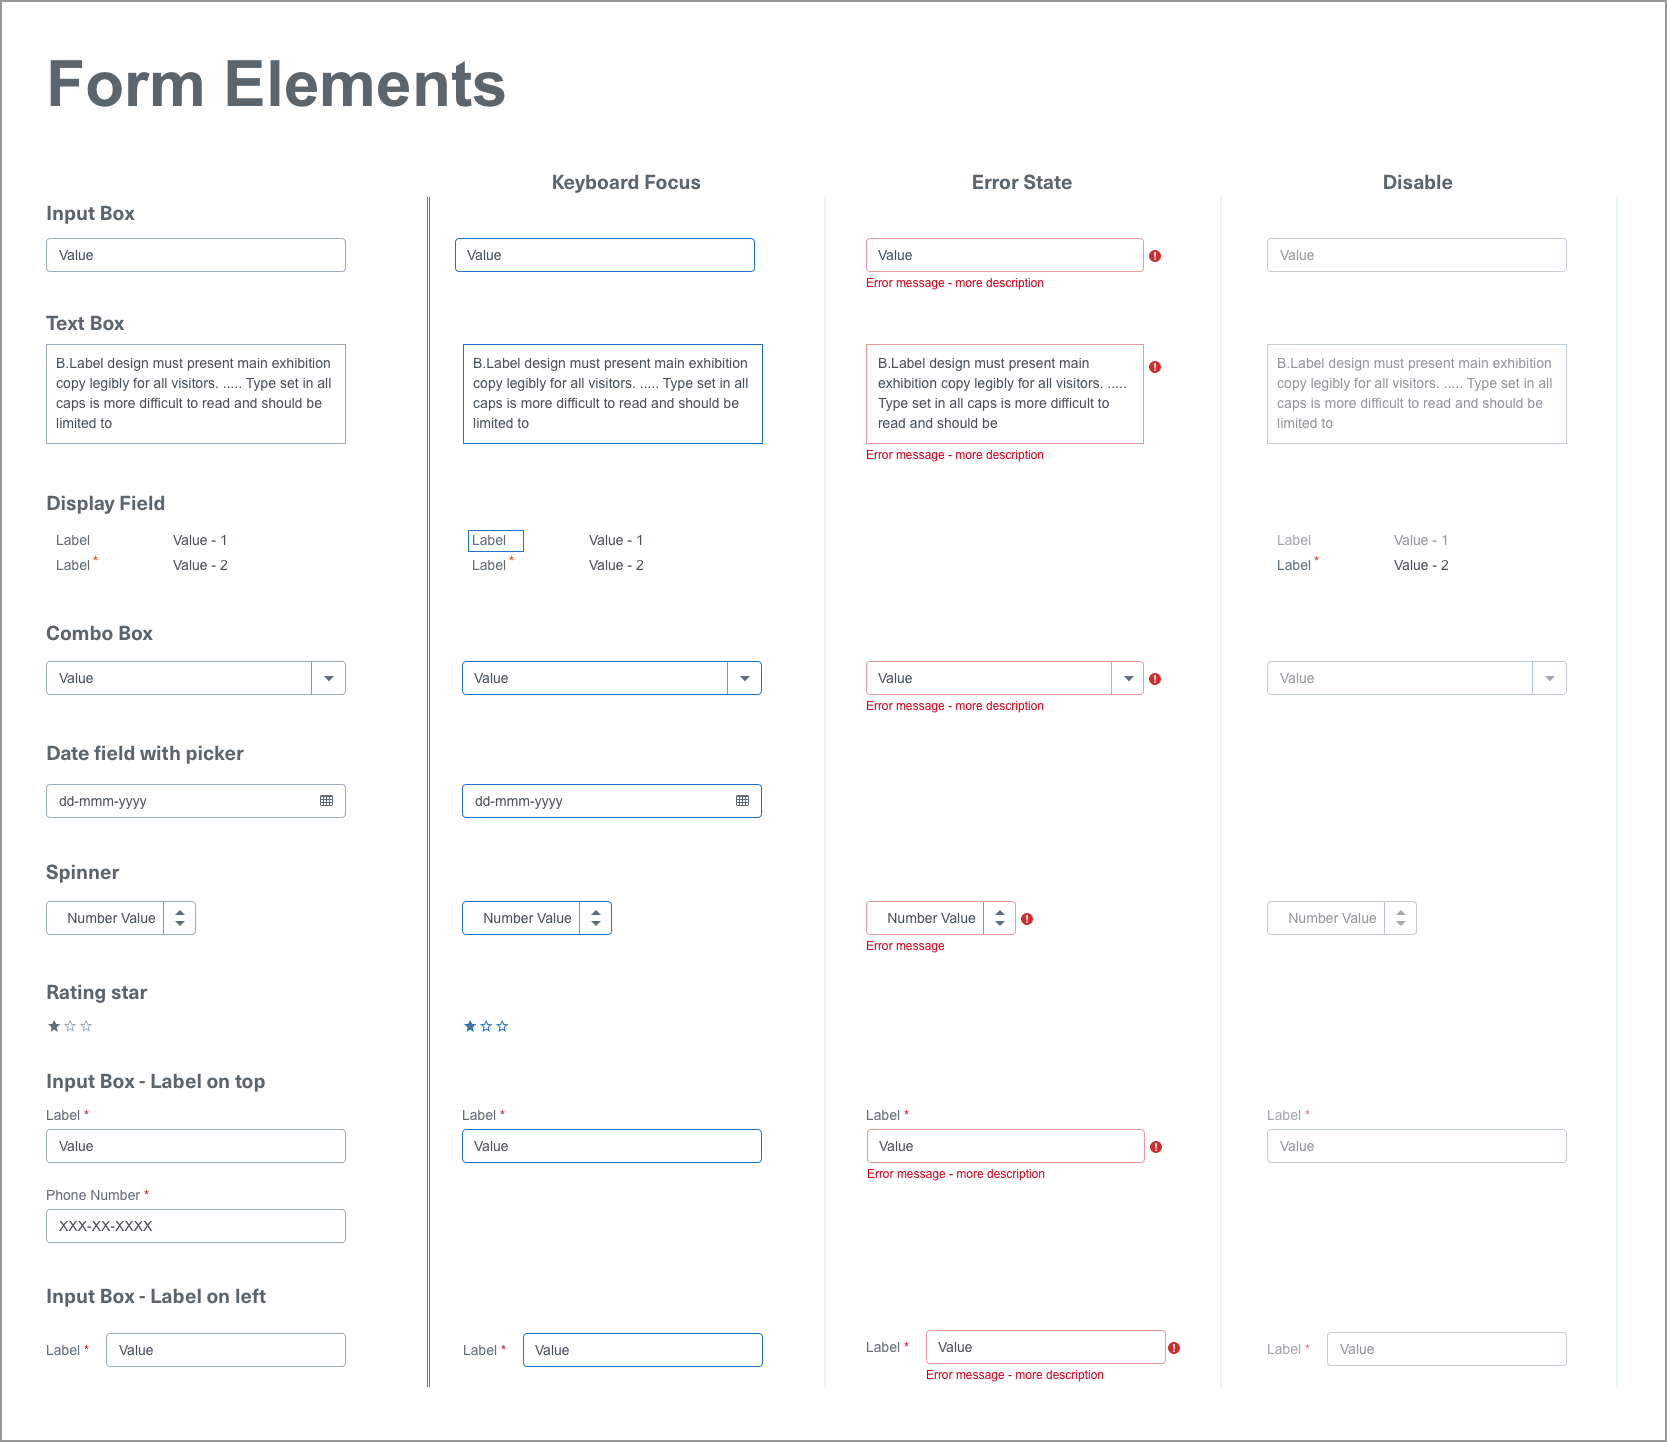Click third star in blue focused rating
1667x1442 pixels.
(502, 1026)
